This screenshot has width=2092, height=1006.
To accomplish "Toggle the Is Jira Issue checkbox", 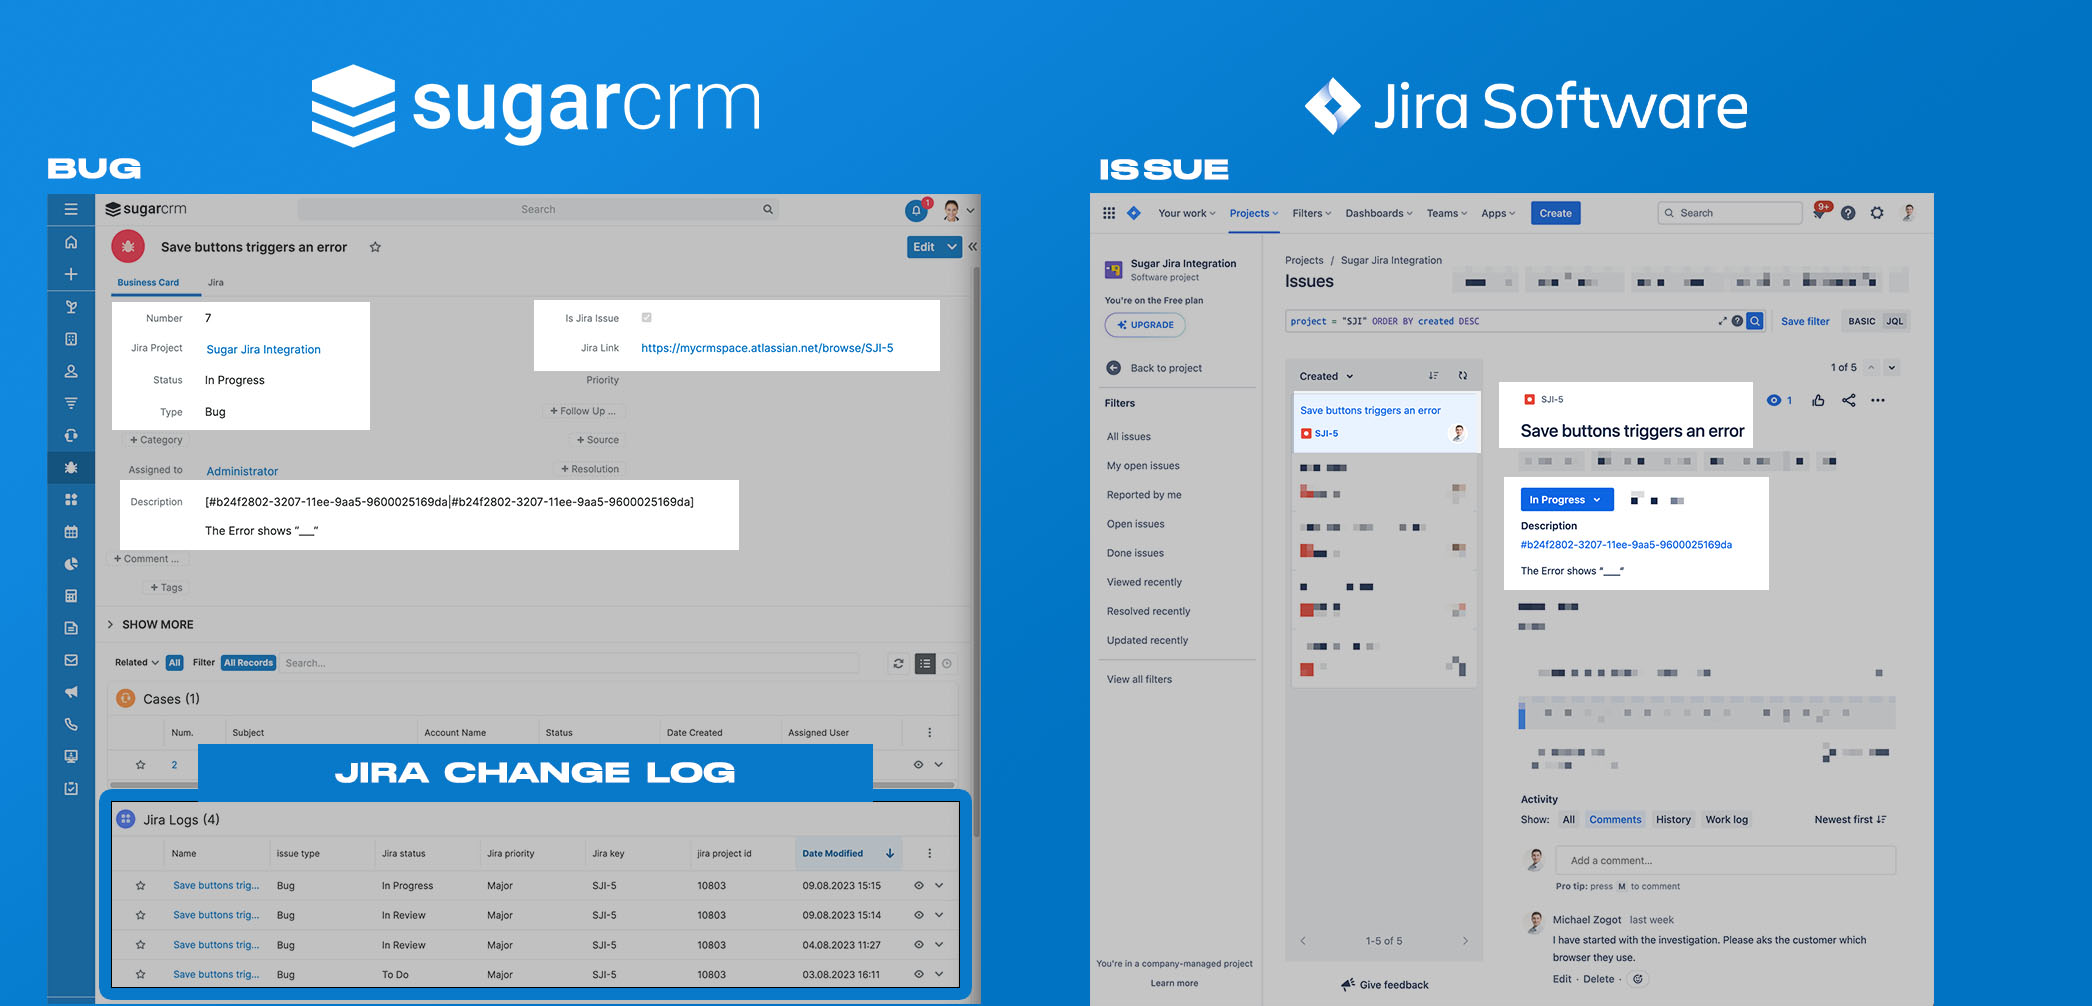I will (x=647, y=318).
